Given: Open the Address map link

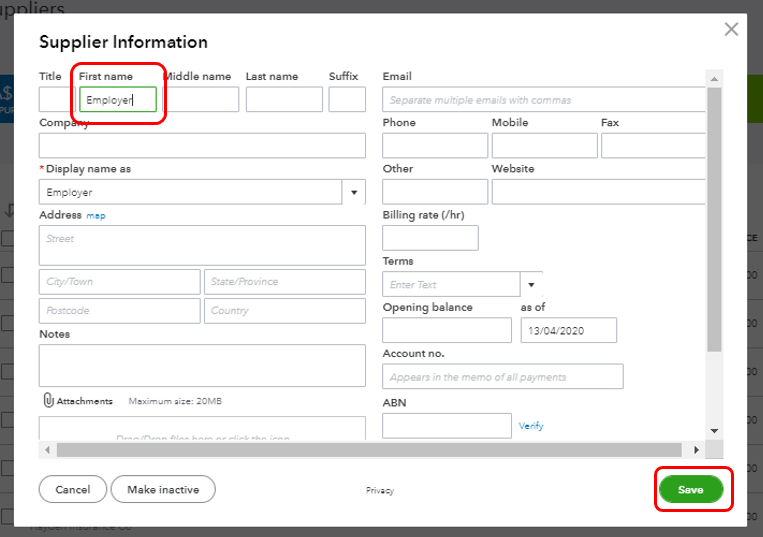Looking at the screenshot, I should click(x=96, y=216).
